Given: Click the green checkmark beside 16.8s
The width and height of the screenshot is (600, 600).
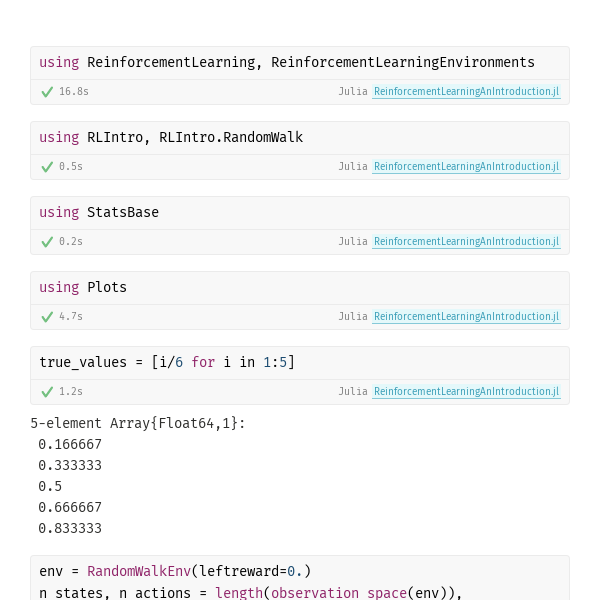Looking at the screenshot, I should click(x=47, y=92).
